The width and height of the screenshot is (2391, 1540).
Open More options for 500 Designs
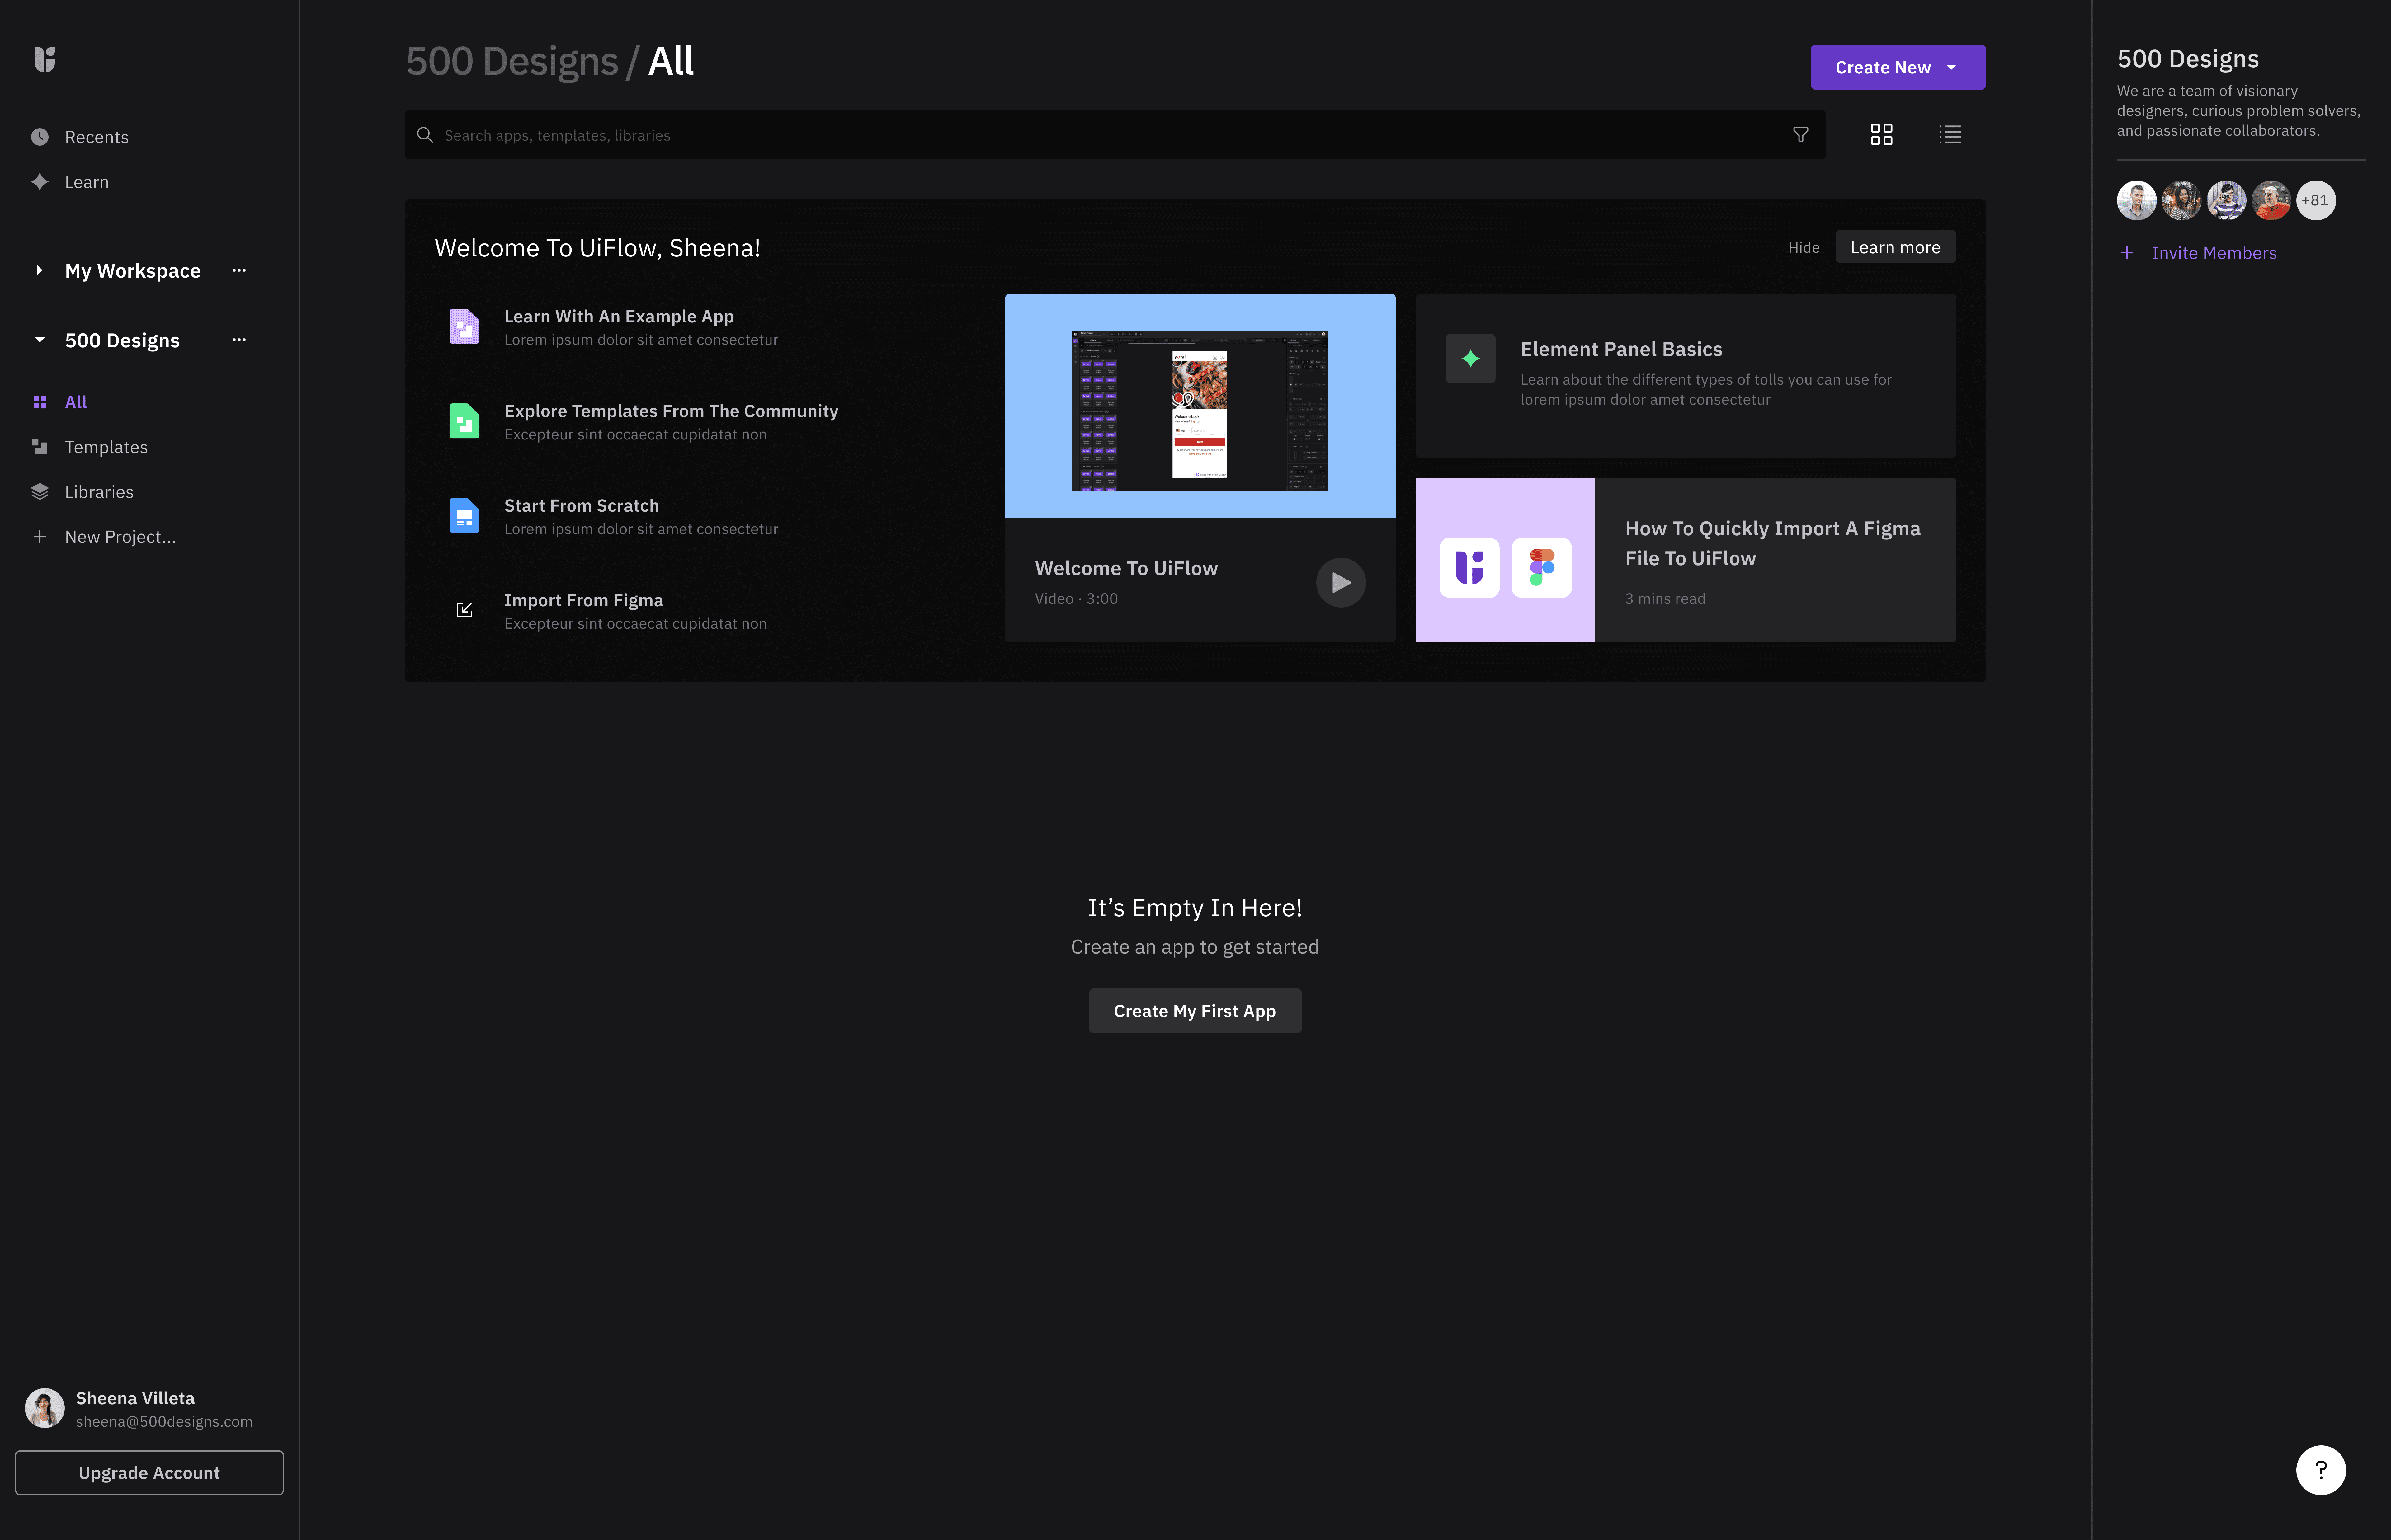tap(239, 340)
